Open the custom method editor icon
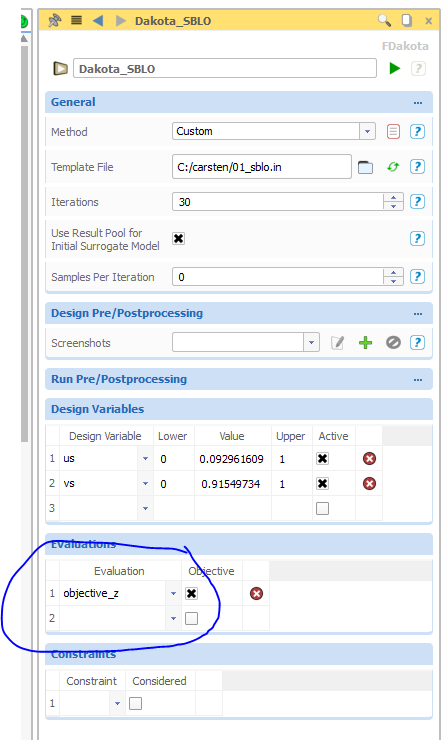The height and width of the screenshot is (740, 448). tap(393, 131)
